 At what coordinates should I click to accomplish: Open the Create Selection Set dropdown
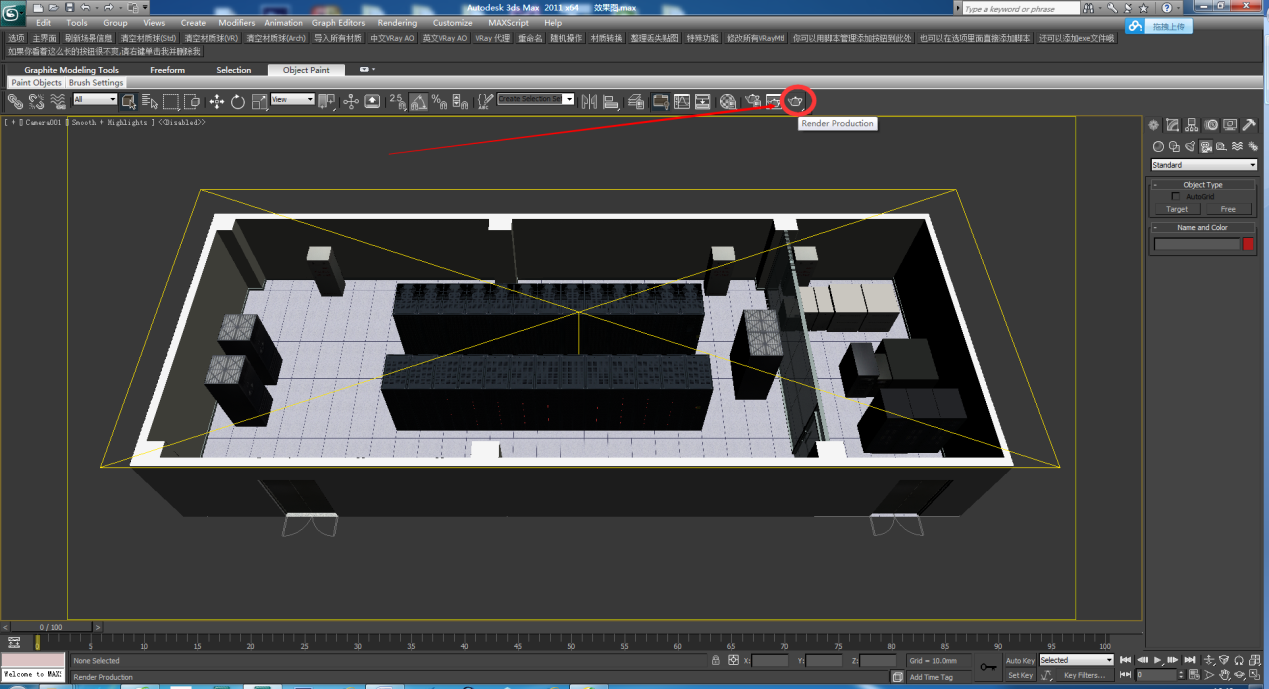536,100
